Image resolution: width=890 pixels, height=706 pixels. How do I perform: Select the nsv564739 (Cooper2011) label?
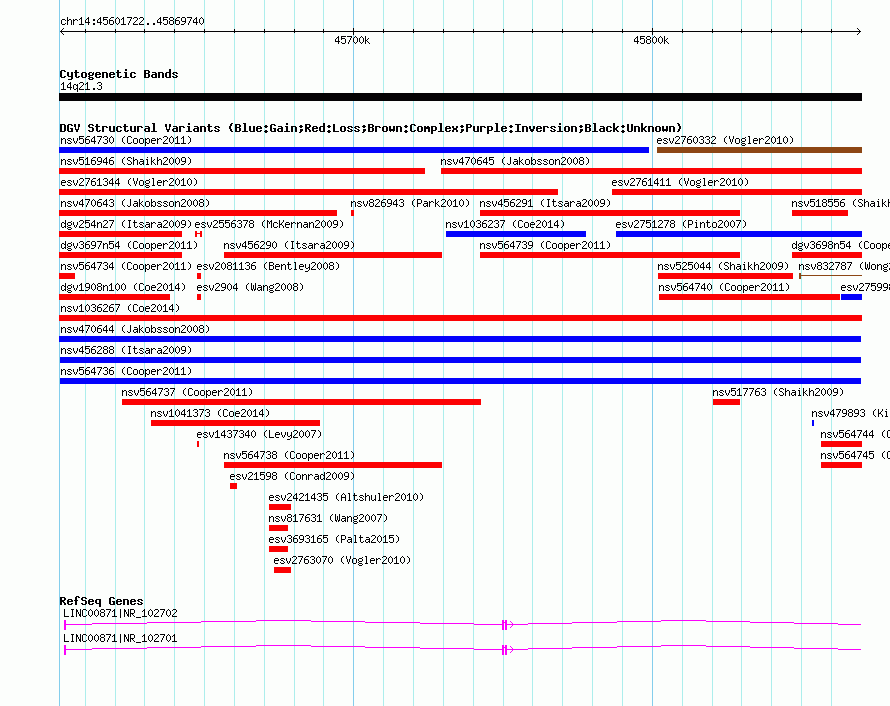545,245
